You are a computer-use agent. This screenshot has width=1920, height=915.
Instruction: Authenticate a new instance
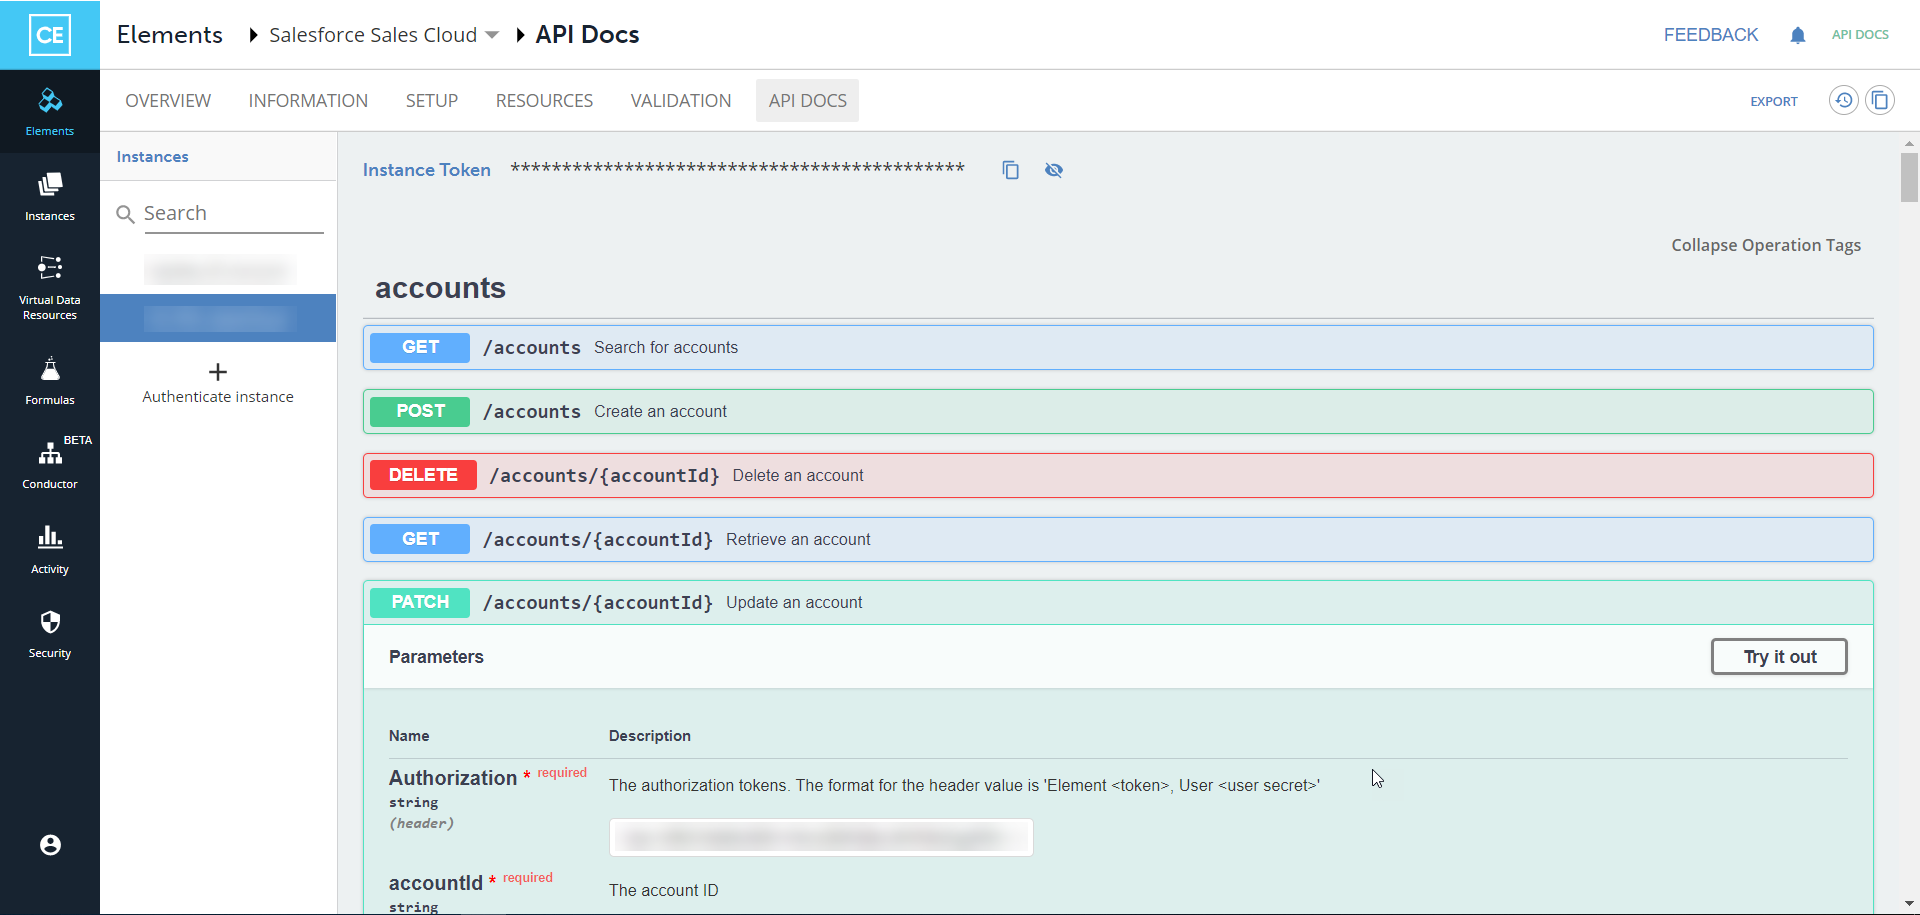217,383
